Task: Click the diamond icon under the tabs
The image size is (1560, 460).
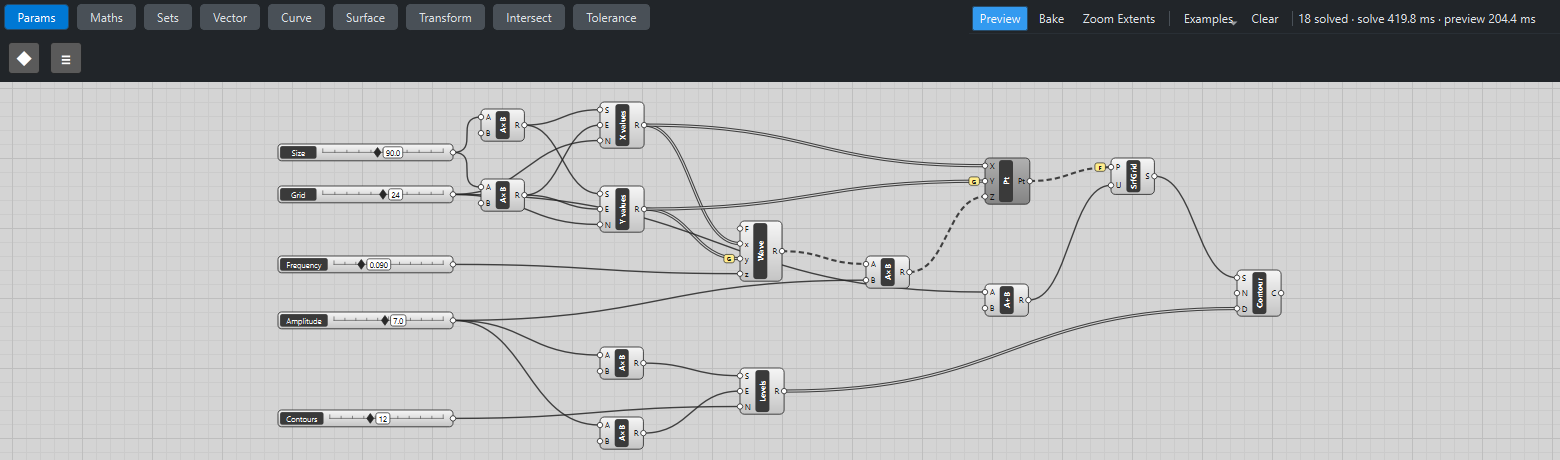Action: (24, 59)
